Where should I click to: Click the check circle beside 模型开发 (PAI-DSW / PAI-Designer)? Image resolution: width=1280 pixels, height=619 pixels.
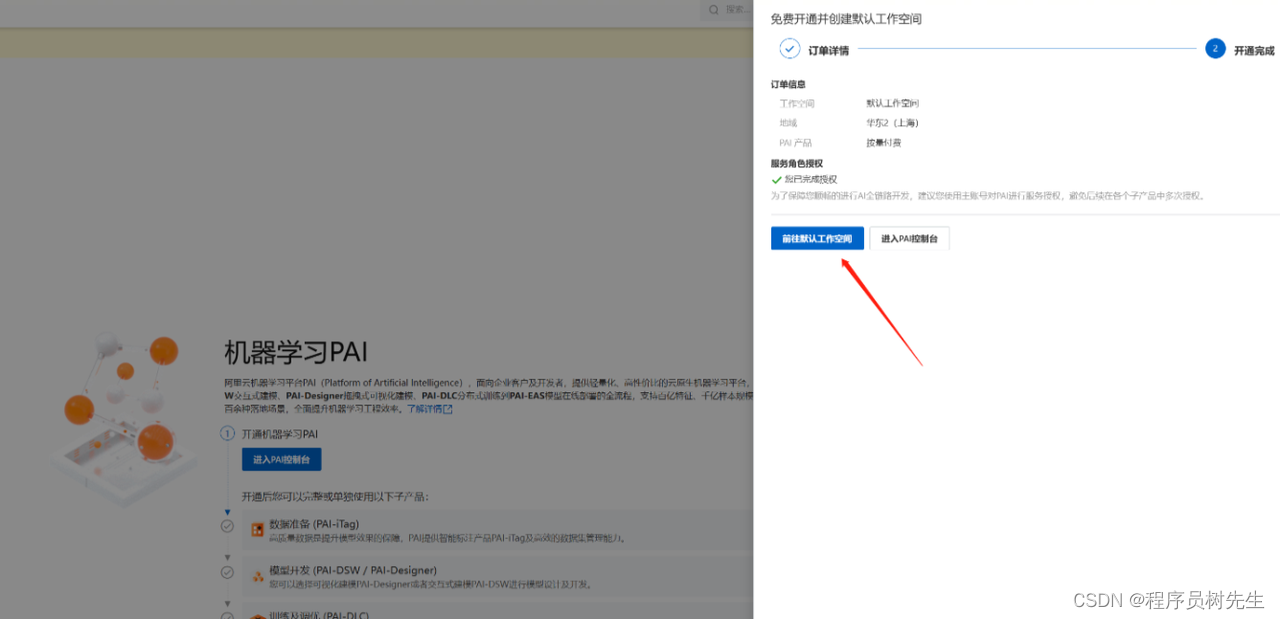coord(227,572)
